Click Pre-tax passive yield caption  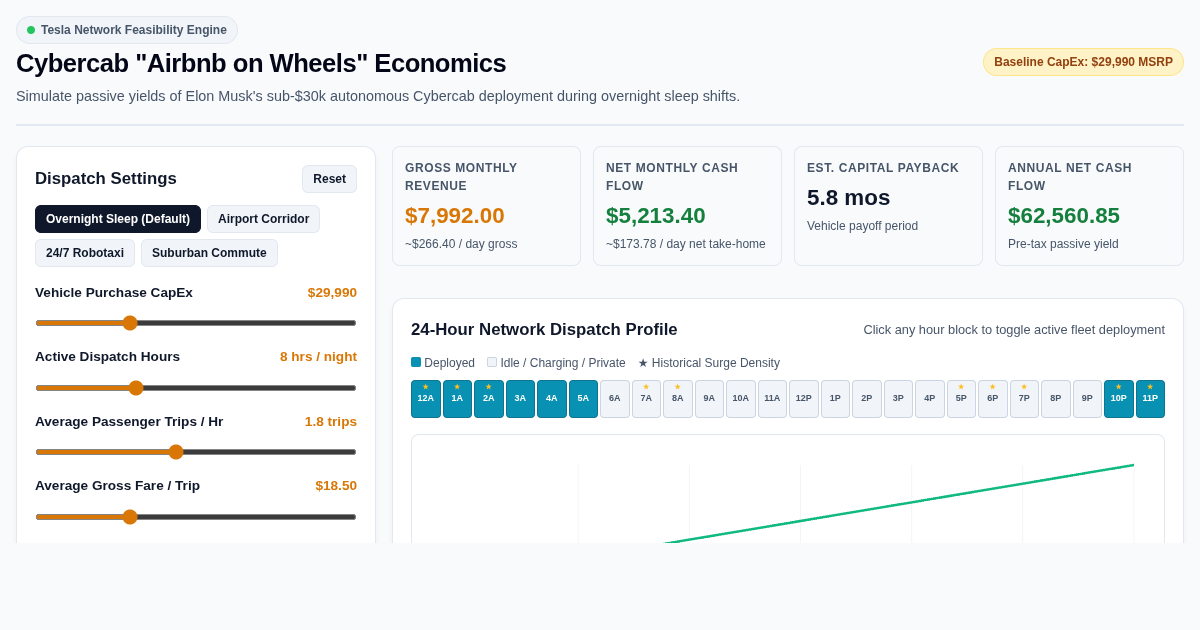click(x=1063, y=244)
